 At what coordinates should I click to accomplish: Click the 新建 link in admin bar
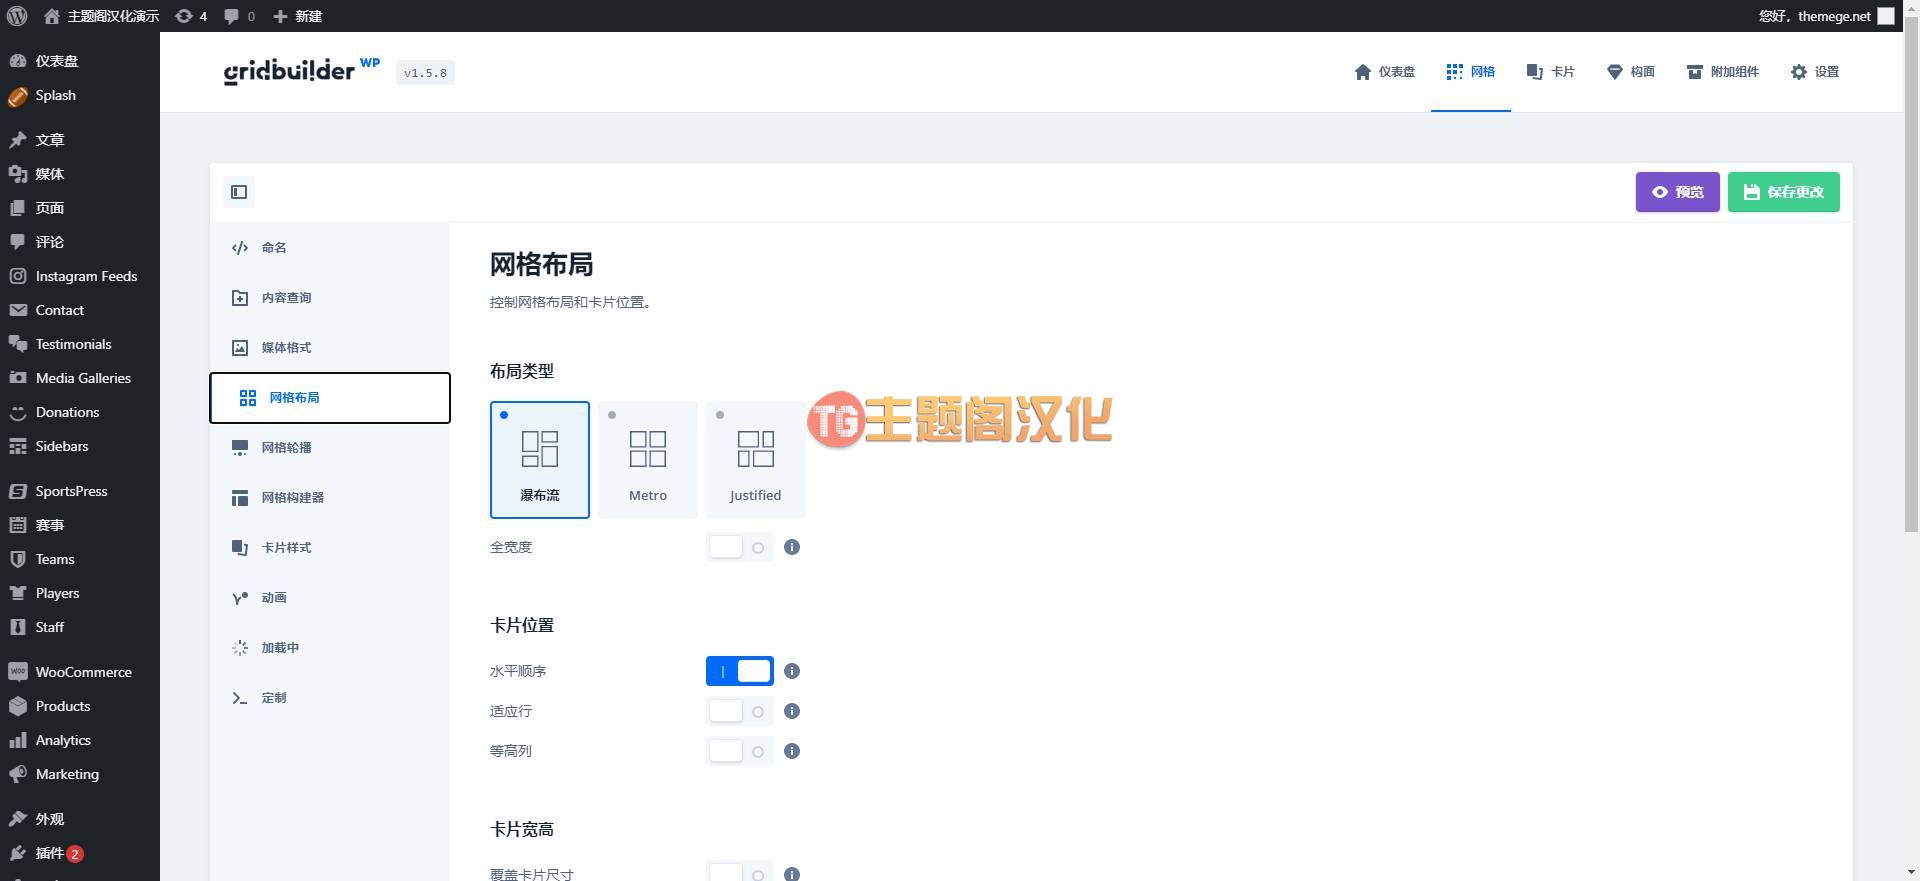pos(298,16)
